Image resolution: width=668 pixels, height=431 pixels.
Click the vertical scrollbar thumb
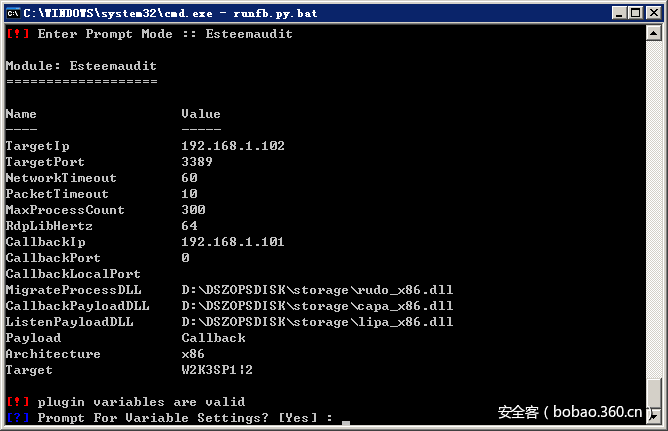(x=654, y=394)
